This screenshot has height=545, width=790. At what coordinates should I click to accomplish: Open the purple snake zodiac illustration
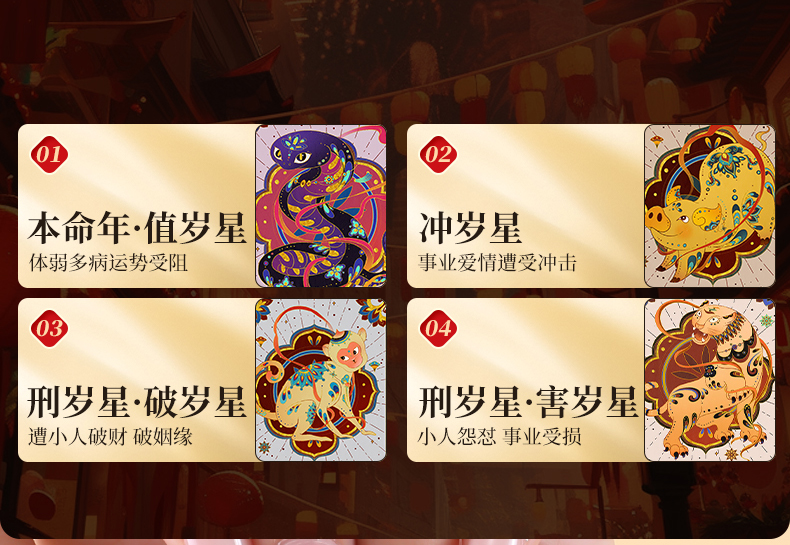coord(321,206)
